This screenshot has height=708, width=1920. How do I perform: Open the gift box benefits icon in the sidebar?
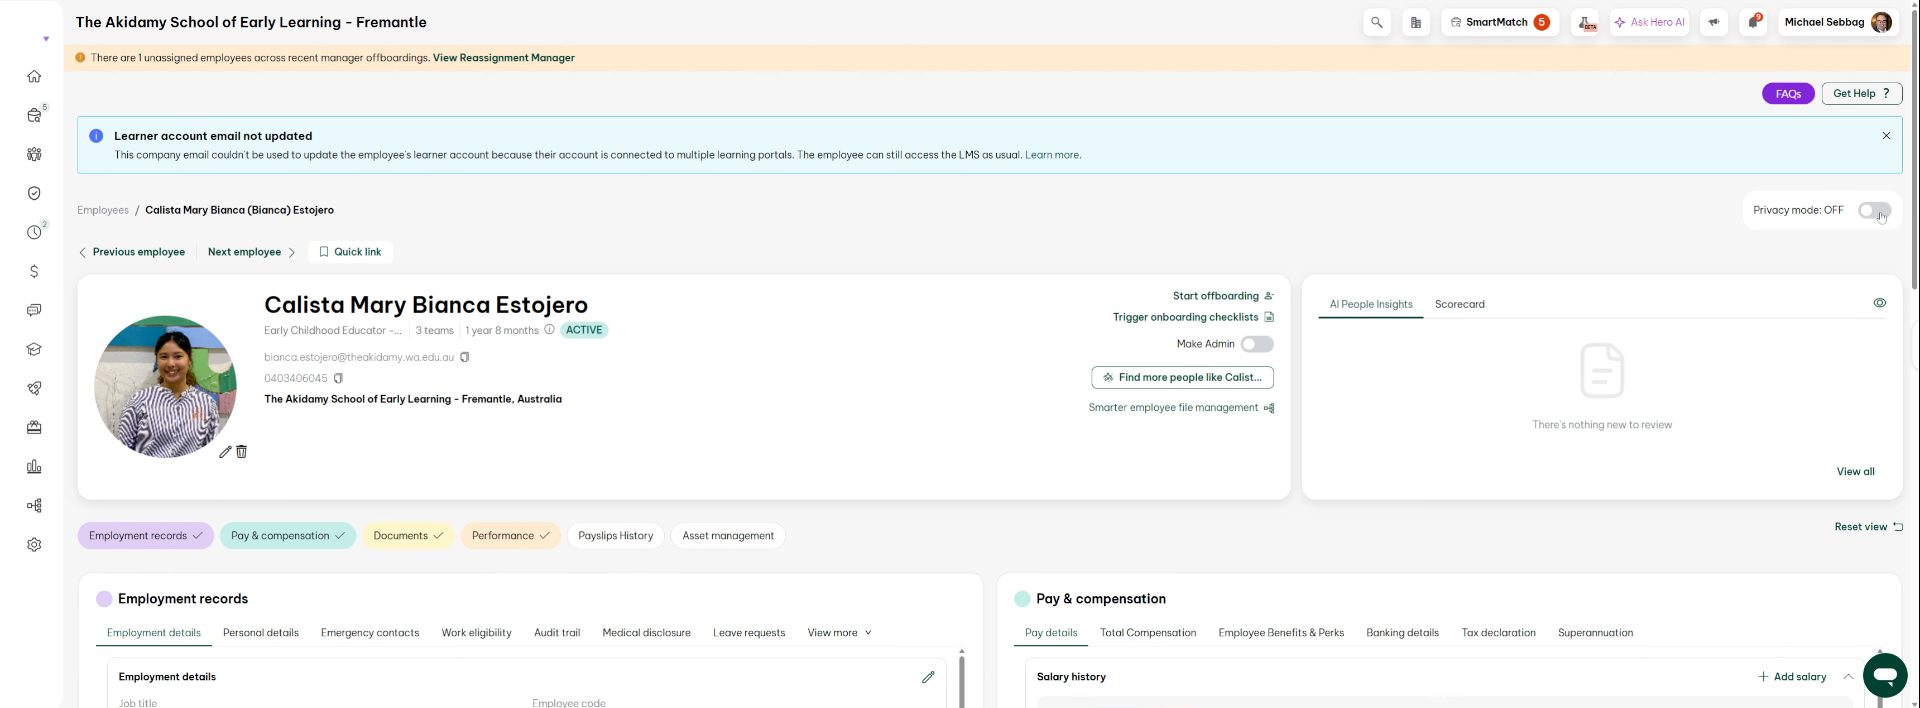click(34, 427)
